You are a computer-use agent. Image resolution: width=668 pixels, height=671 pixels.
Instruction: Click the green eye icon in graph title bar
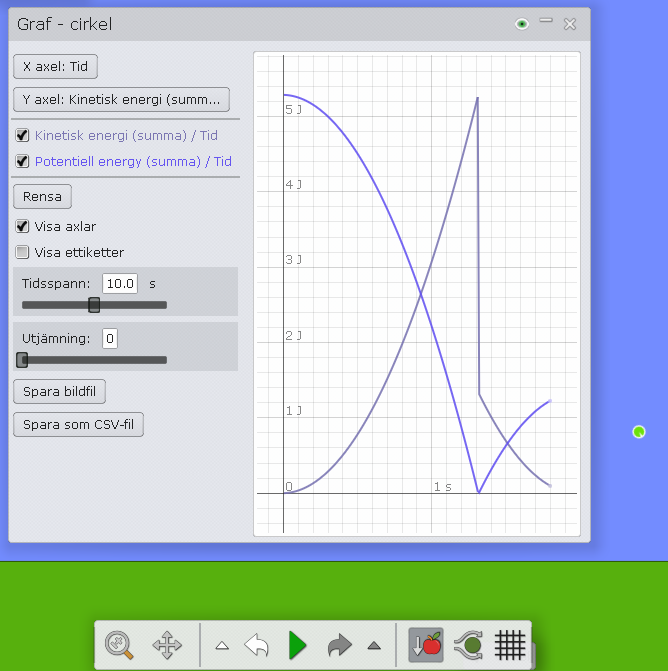pos(521,24)
